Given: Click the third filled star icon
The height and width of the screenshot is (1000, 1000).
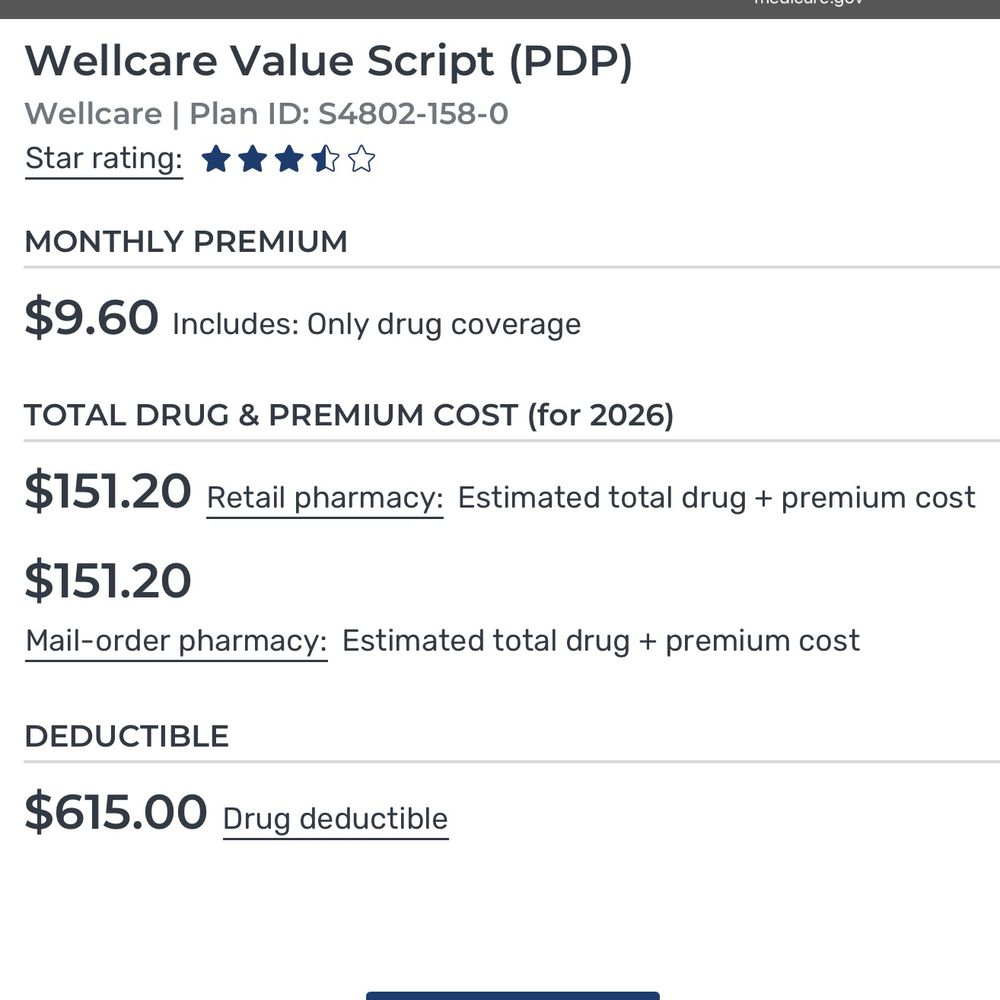Looking at the screenshot, I should pyautogui.click(x=289, y=159).
